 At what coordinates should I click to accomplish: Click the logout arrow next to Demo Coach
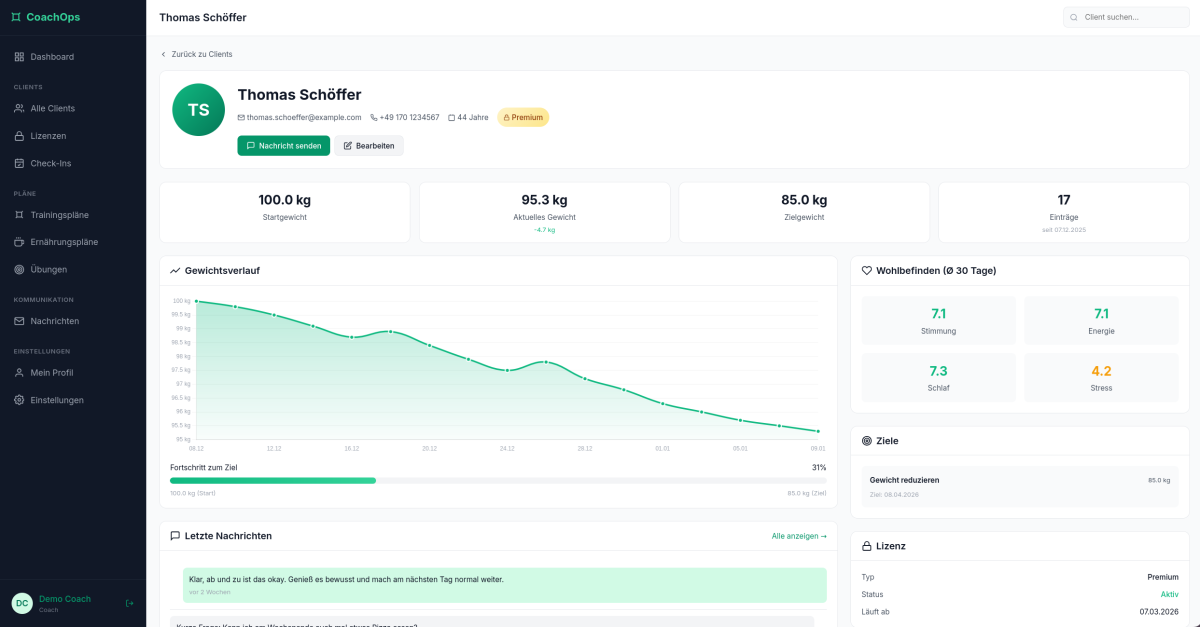[128, 603]
